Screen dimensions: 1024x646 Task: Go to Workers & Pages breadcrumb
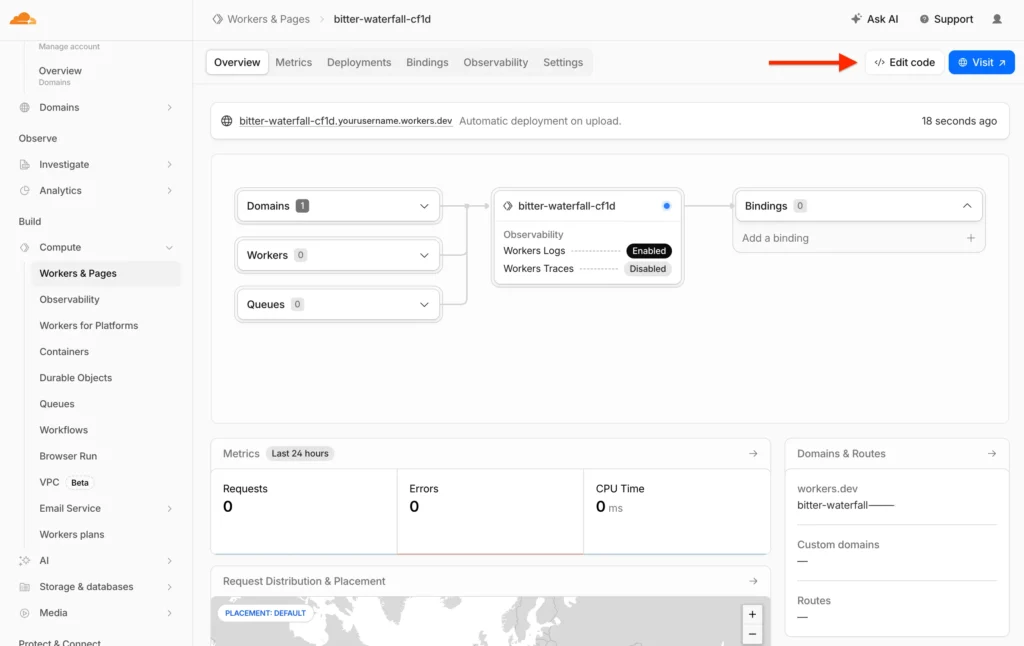261,19
